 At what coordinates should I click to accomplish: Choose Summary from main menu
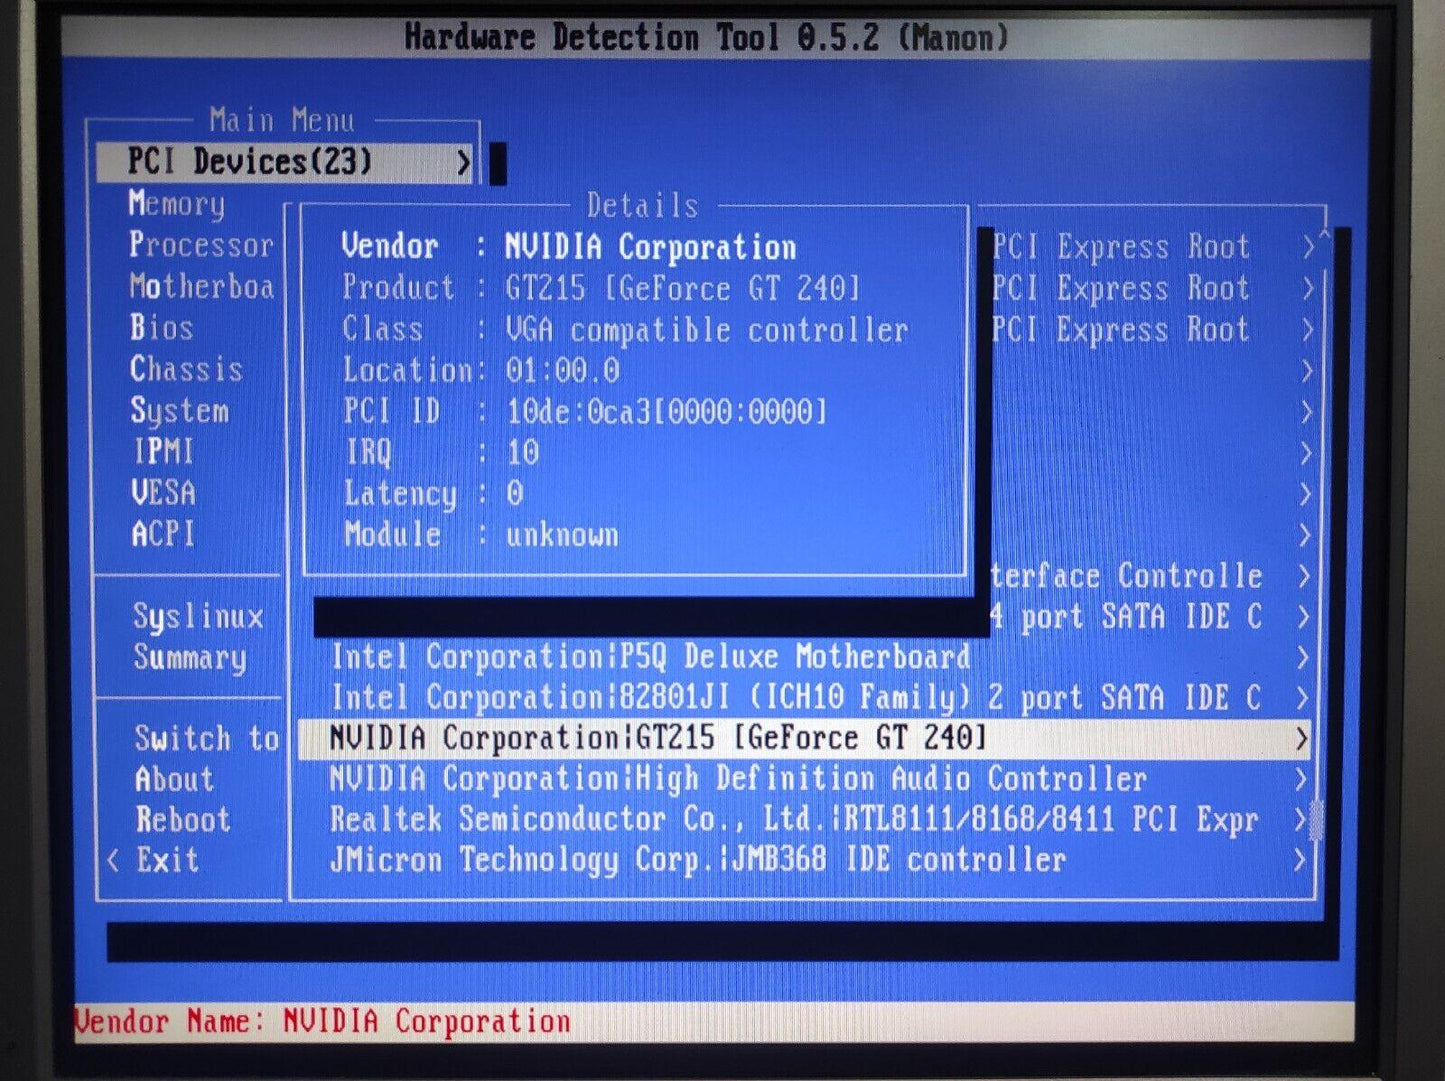click(190, 658)
